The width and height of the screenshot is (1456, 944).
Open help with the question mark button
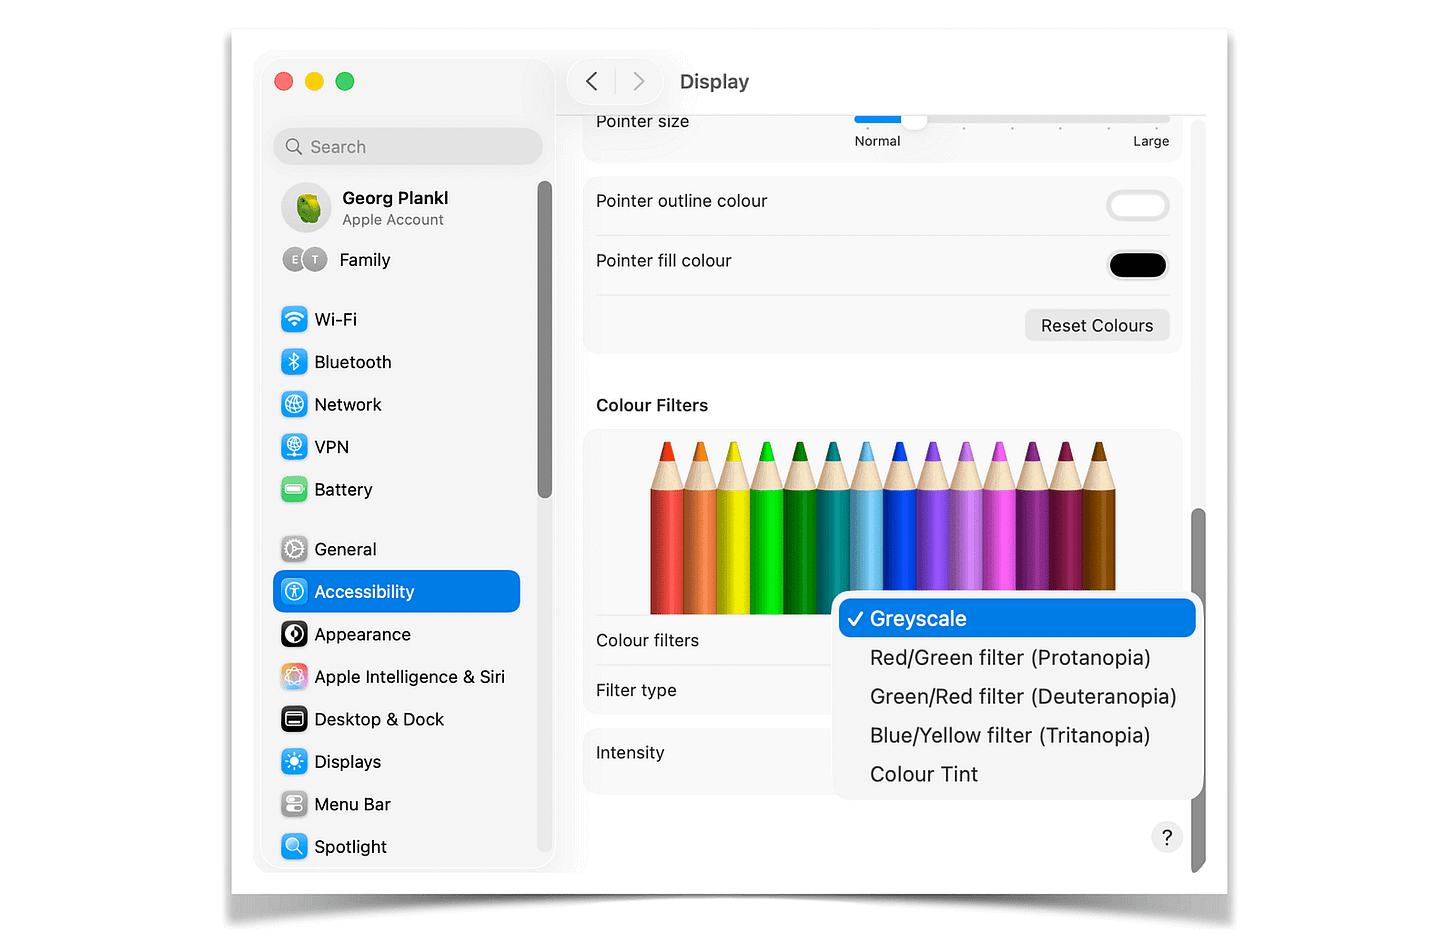coord(1167,837)
